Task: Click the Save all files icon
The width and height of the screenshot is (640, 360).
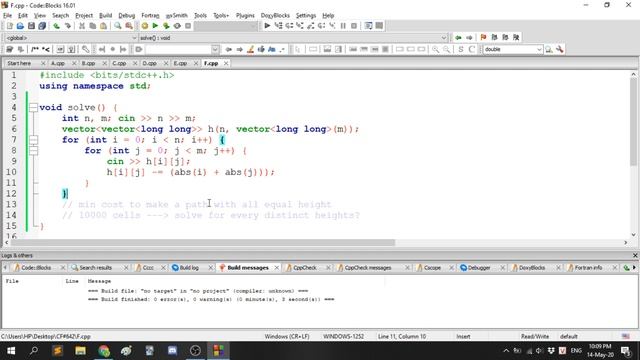Action: (x=42, y=26)
